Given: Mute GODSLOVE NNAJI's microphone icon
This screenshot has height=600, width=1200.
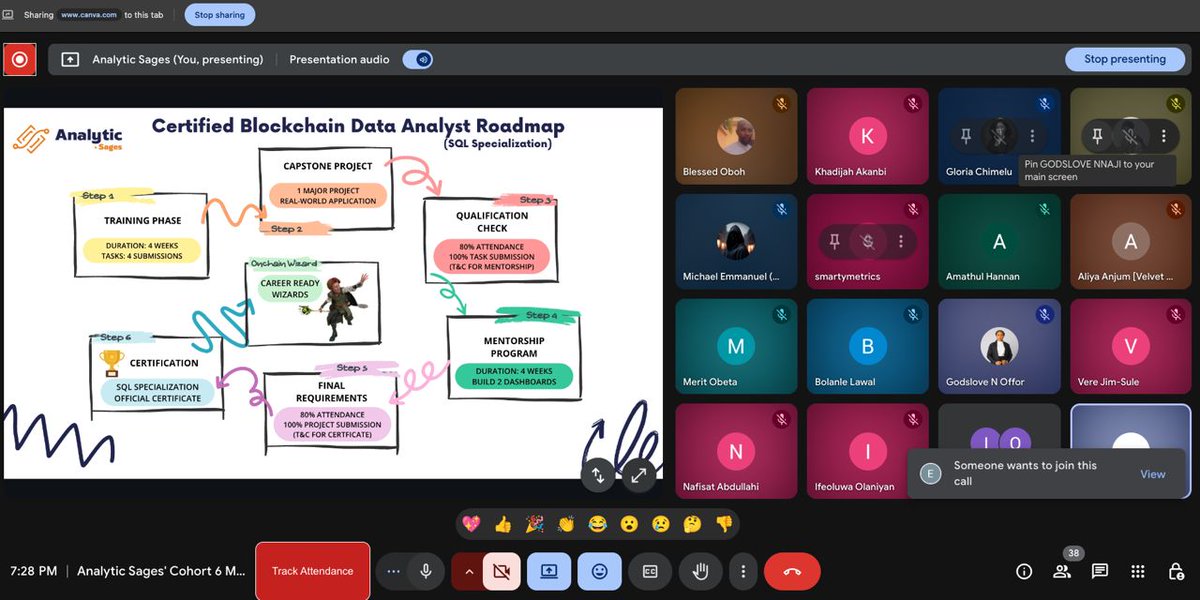Looking at the screenshot, I should point(1130,135).
